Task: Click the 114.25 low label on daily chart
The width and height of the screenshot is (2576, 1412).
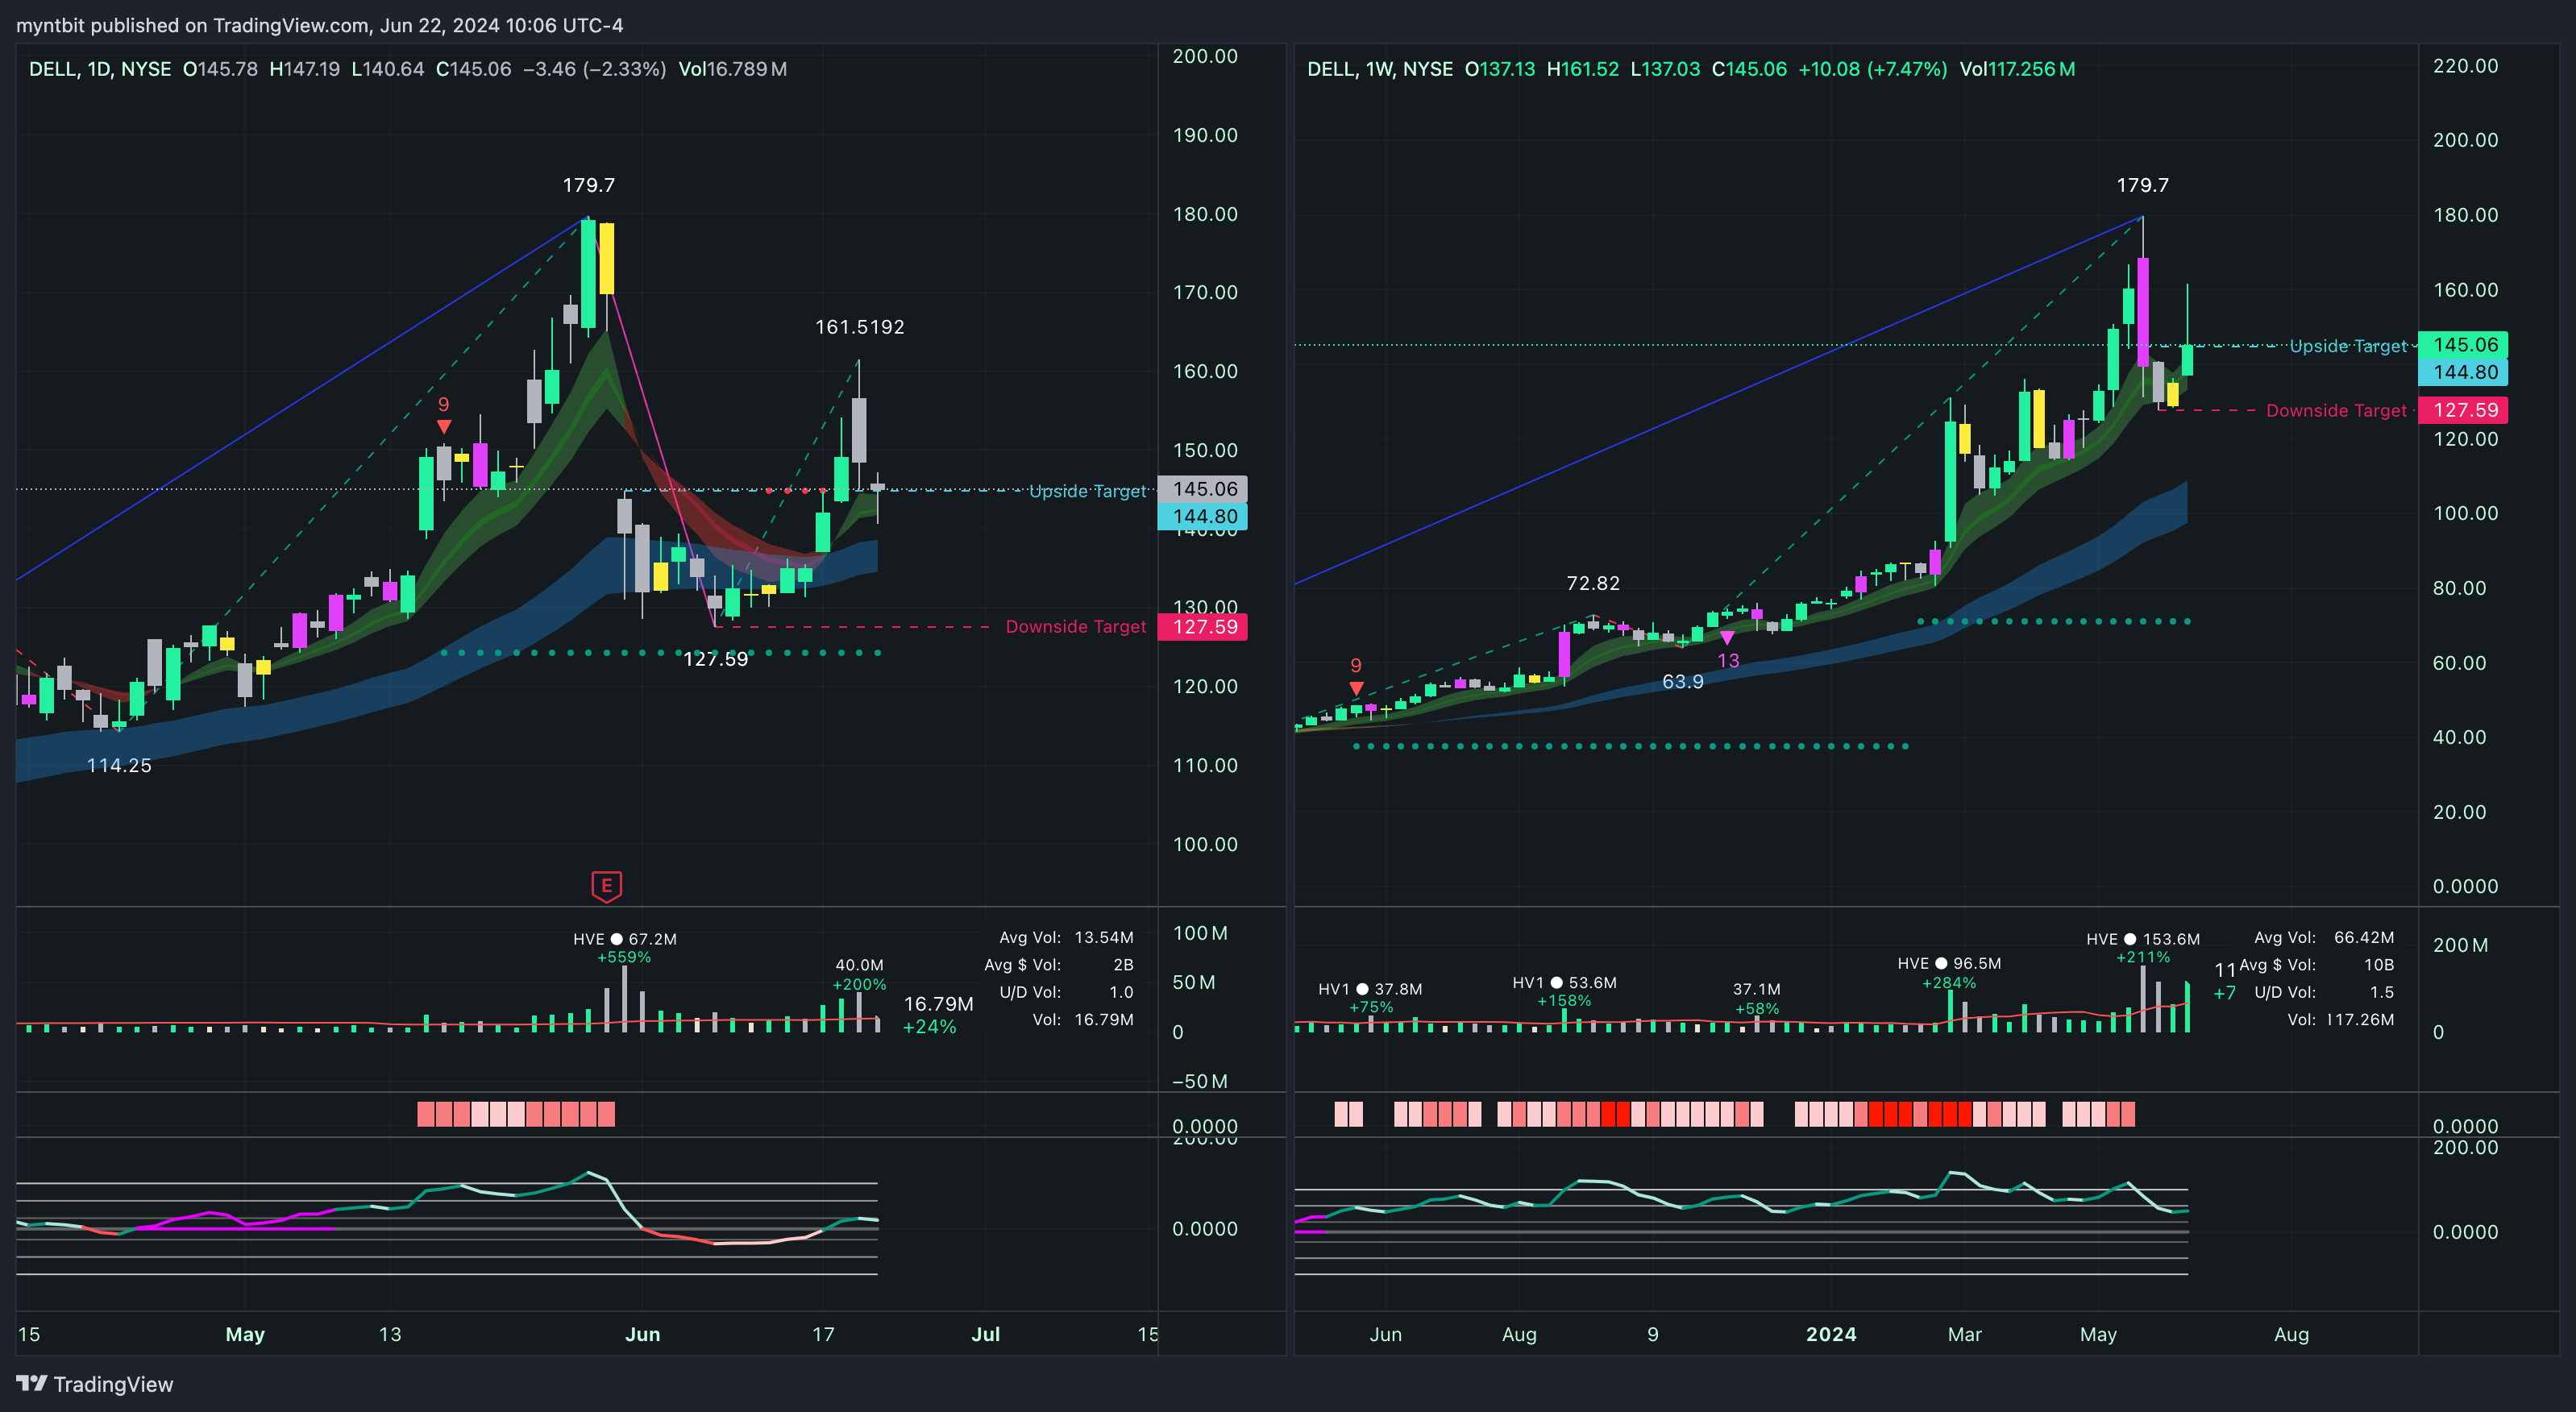Action: coord(119,765)
